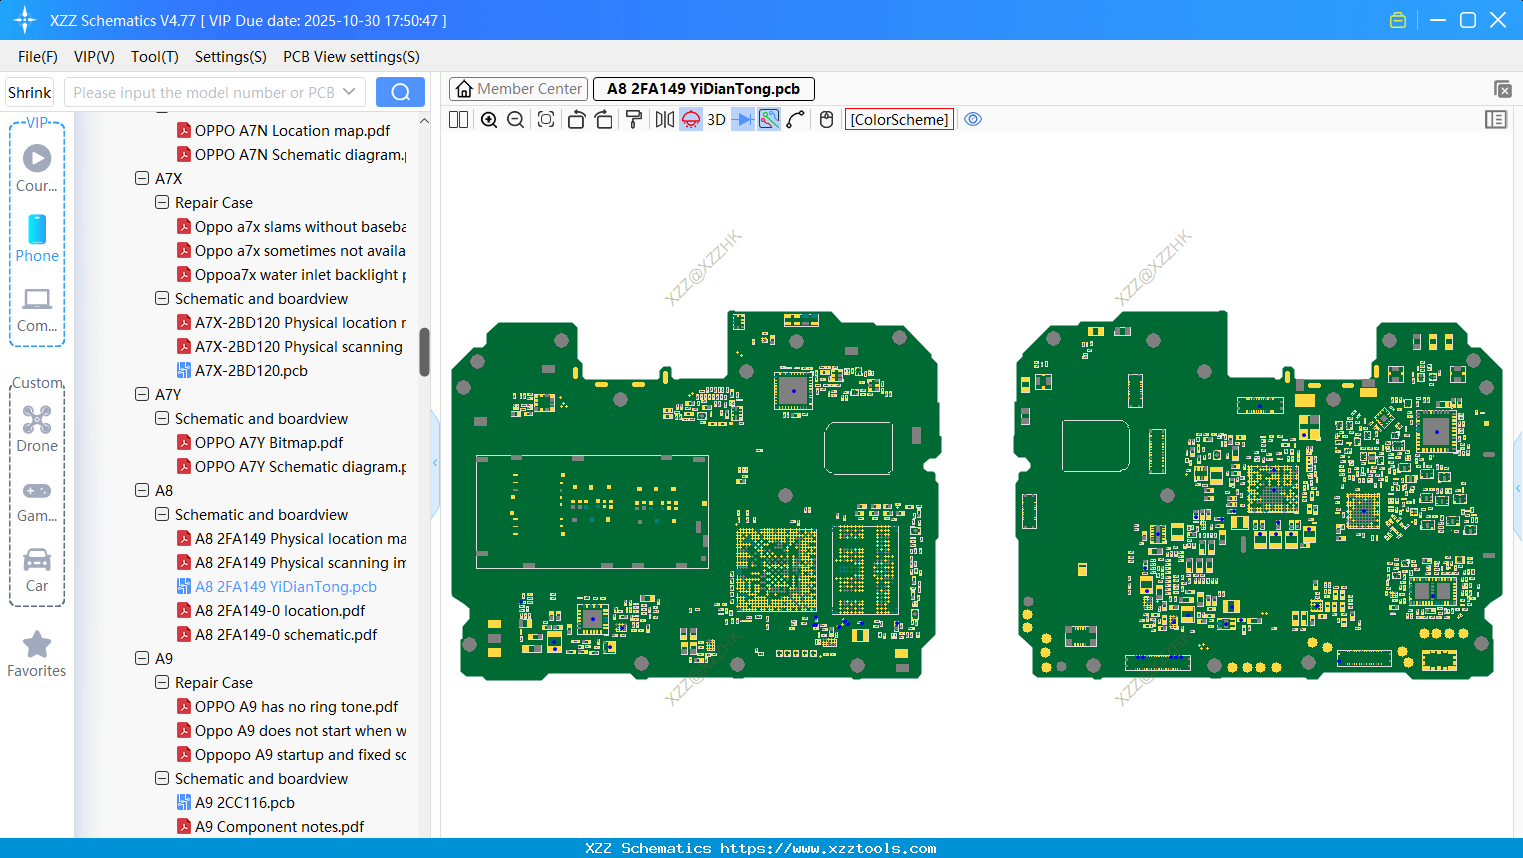Collapse the A9 Repair Case folder
Image resolution: width=1523 pixels, height=858 pixels.
(x=162, y=683)
